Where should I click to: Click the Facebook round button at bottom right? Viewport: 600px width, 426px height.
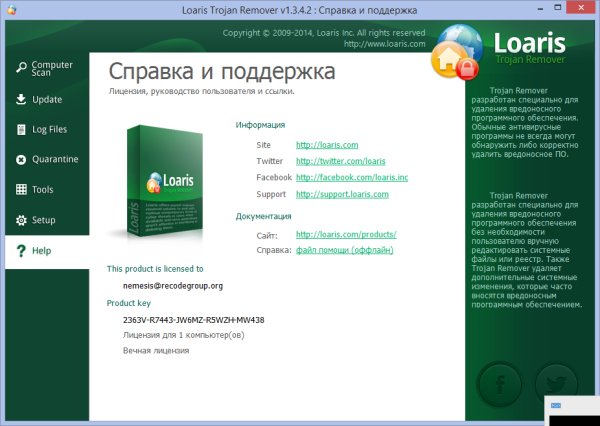[x=499, y=384]
